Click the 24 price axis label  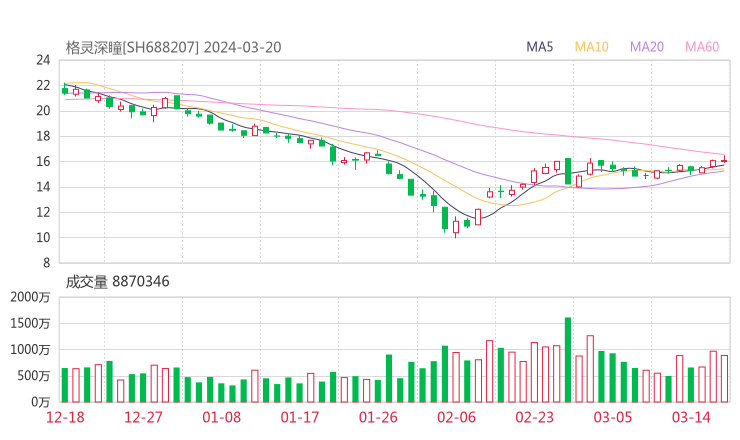[x=43, y=60]
